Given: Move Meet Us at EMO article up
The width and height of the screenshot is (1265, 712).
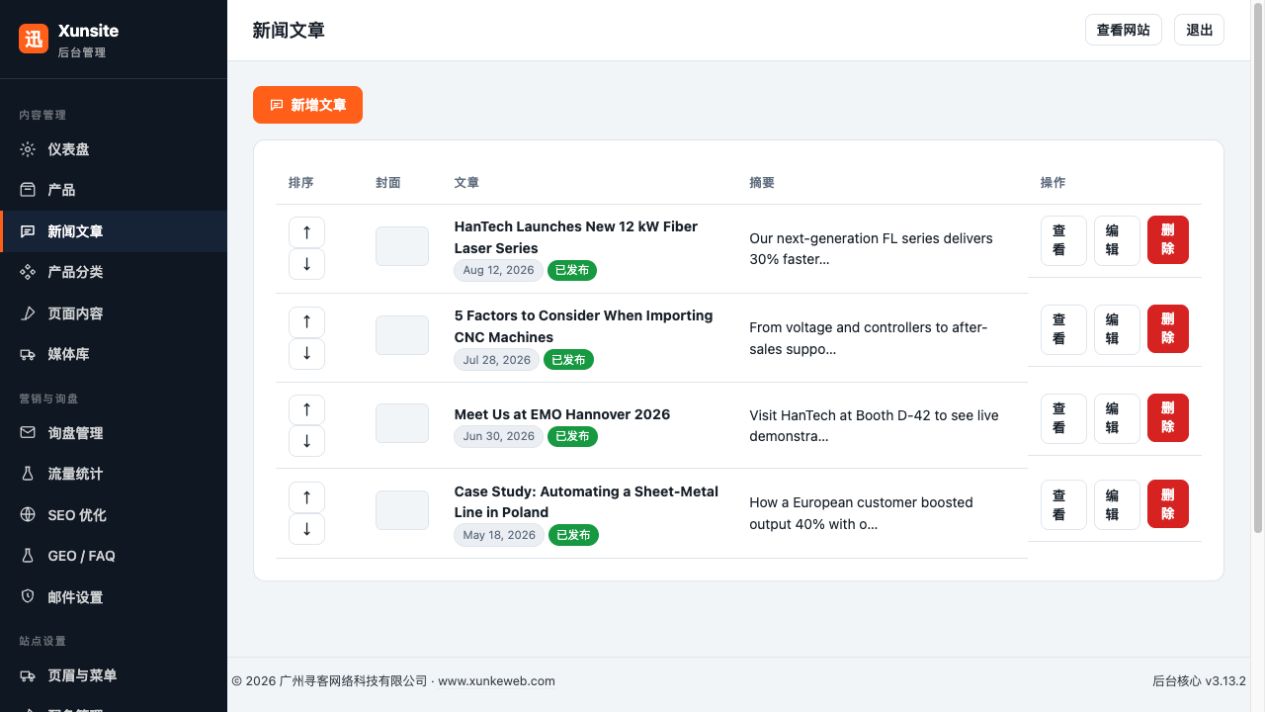Looking at the screenshot, I should coord(306,409).
